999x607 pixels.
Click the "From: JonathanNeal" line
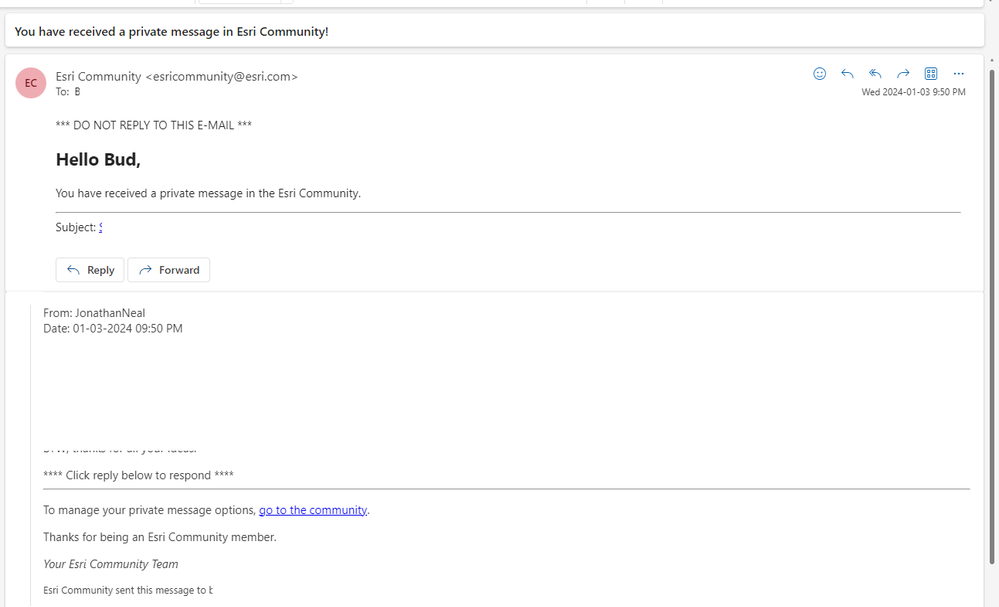coord(94,313)
